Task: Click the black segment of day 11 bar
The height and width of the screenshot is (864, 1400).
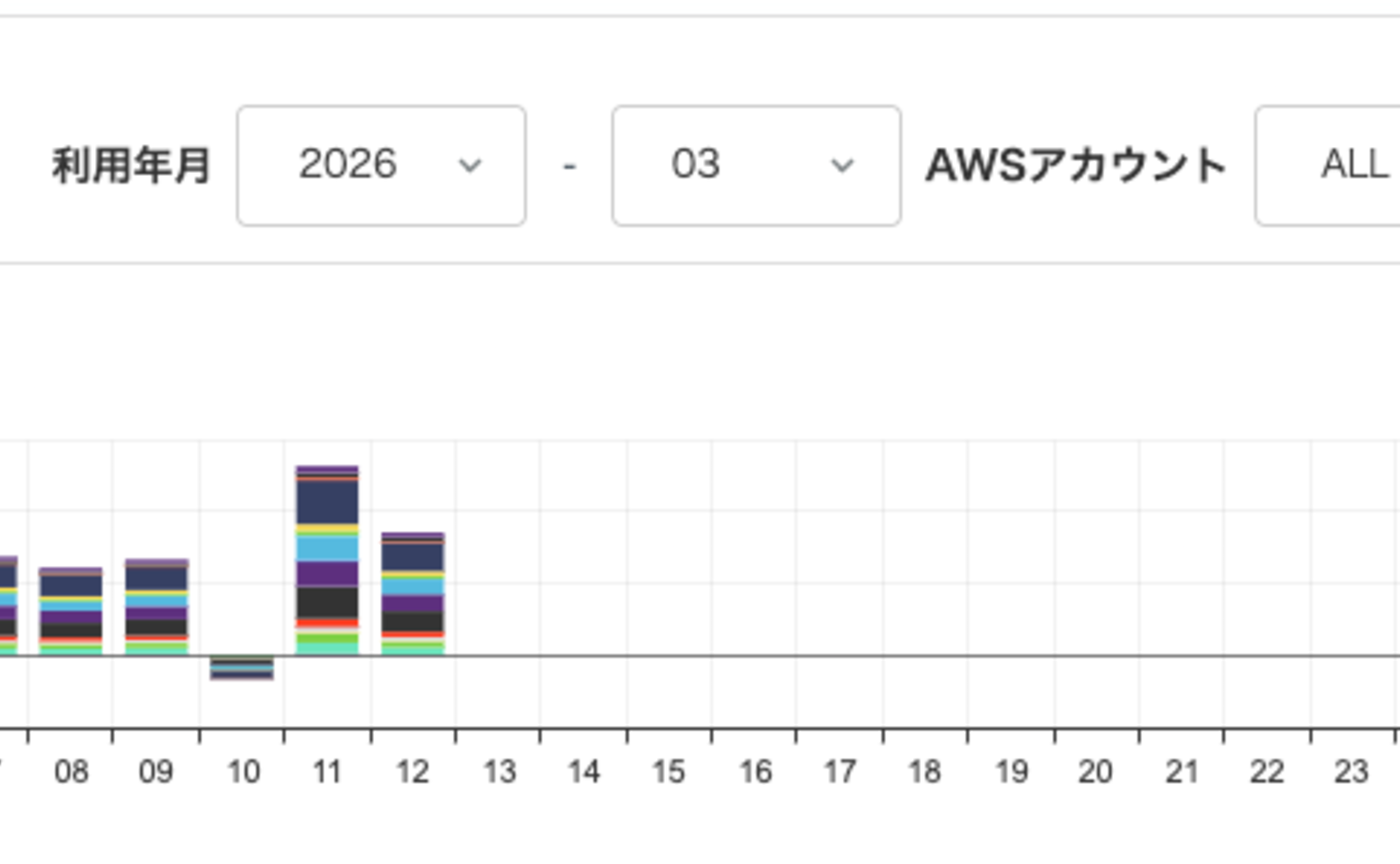Action: [x=327, y=602]
